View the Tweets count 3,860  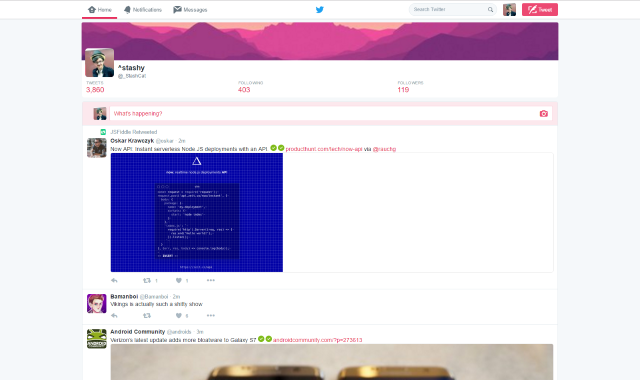(95, 89)
